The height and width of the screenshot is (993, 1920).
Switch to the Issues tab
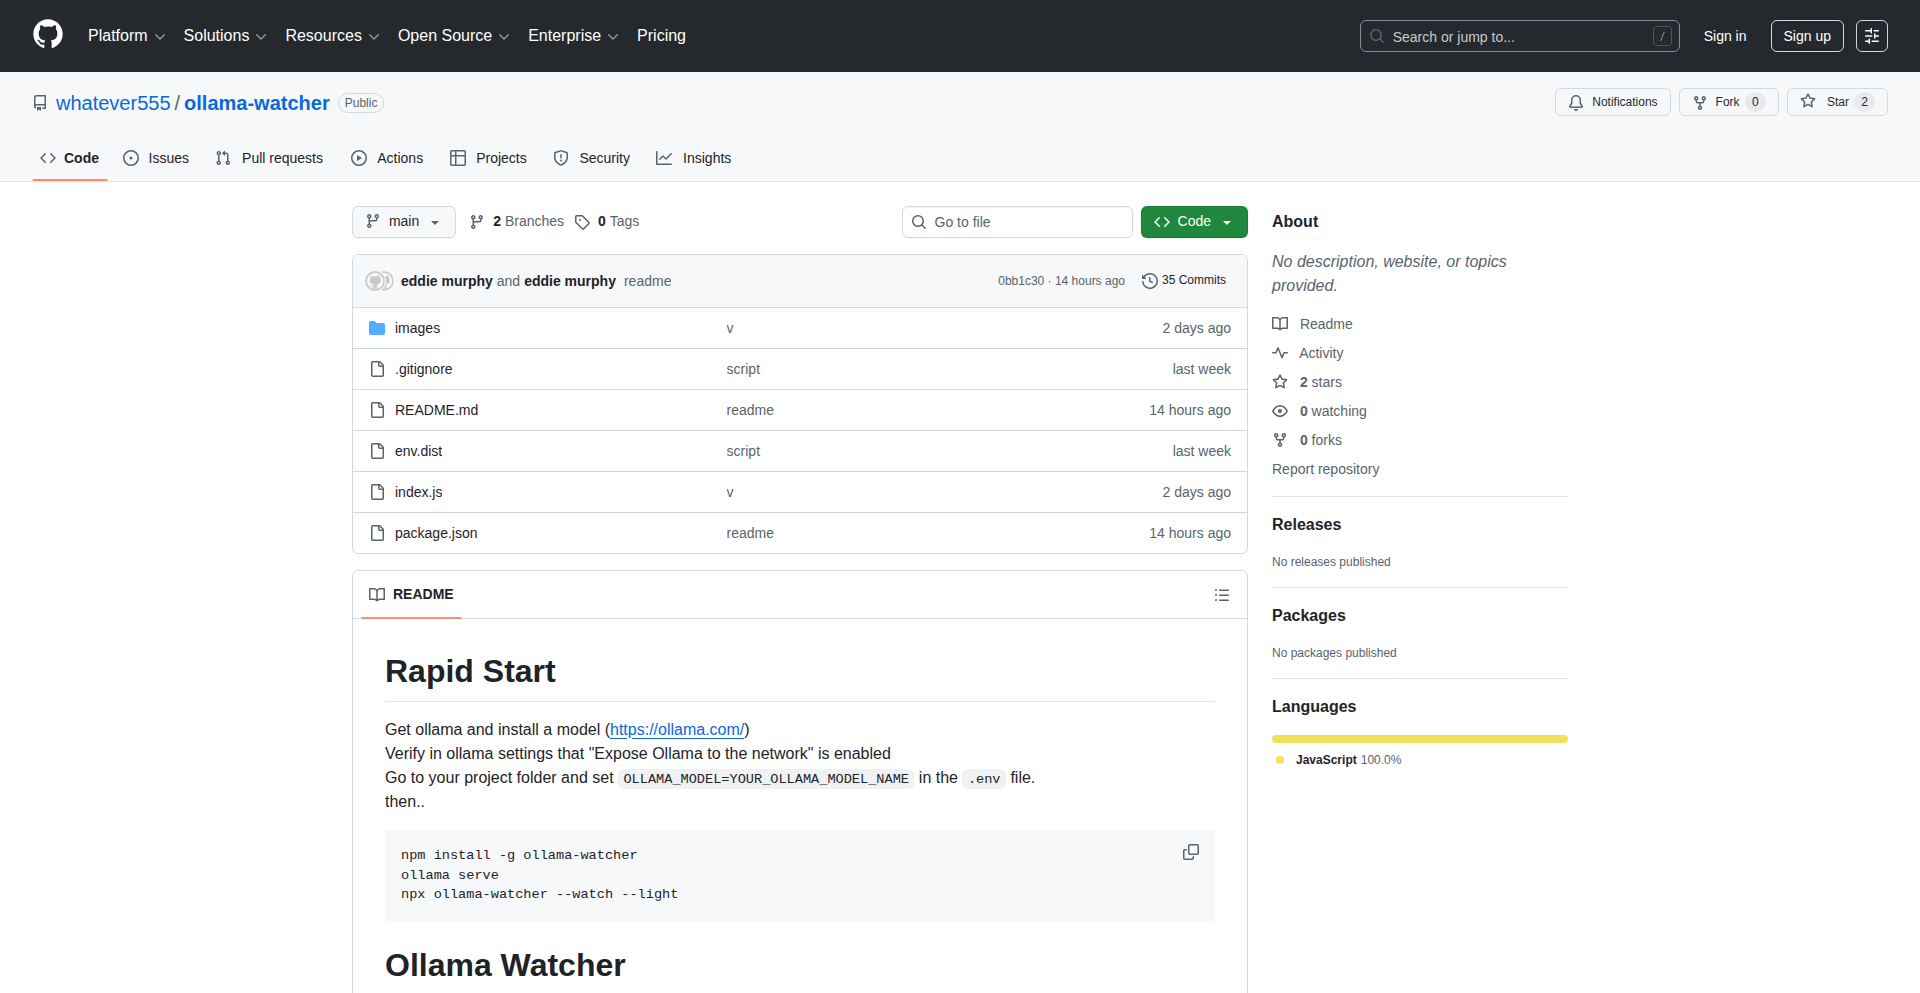[156, 158]
